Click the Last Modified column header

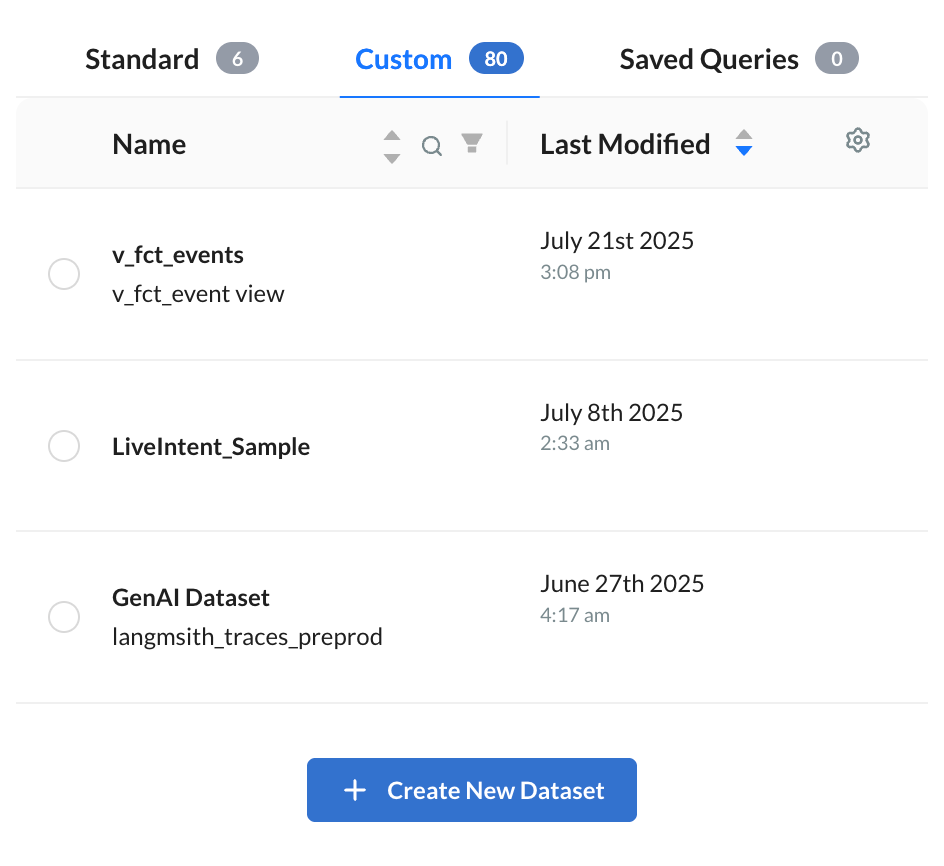click(x=625, y=144)
